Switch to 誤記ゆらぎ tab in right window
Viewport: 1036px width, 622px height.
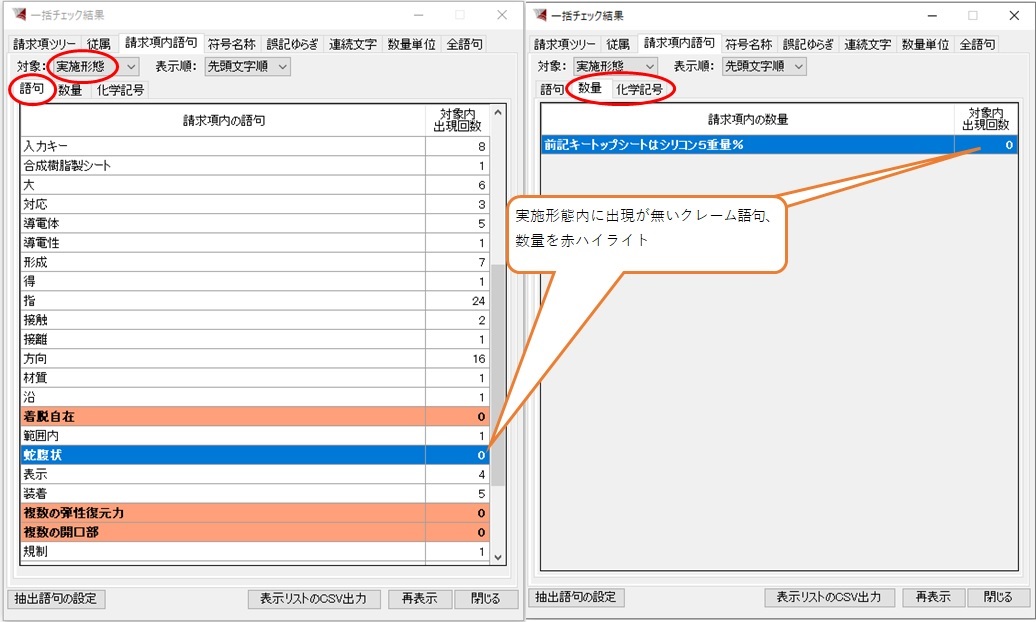808,44
